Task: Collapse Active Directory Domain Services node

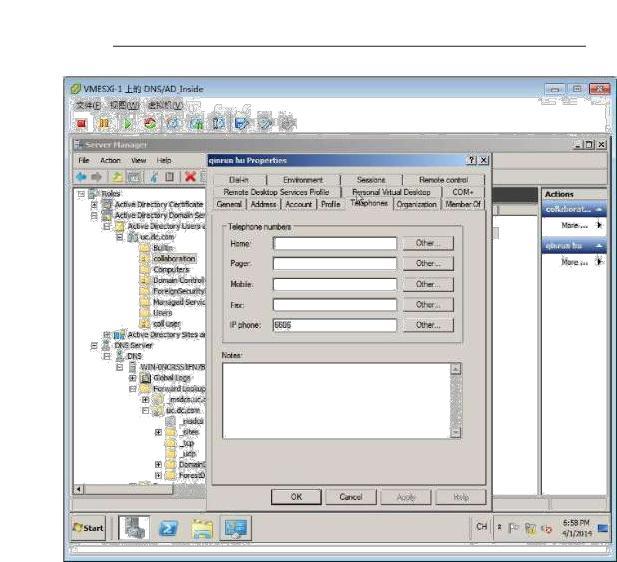Action: [94, 216]
